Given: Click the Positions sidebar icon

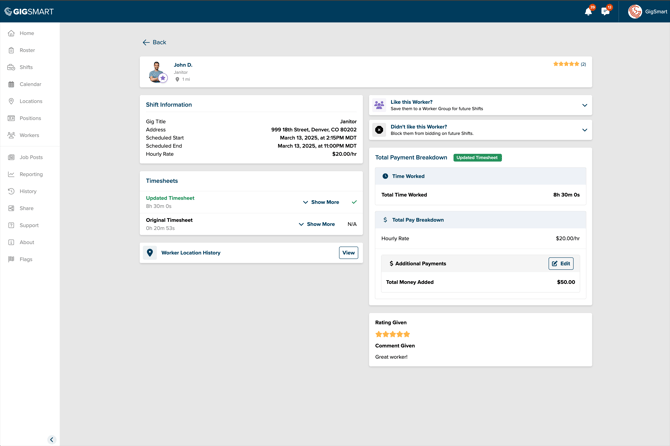Looking at the screenshot, I should tap(11, 118).
